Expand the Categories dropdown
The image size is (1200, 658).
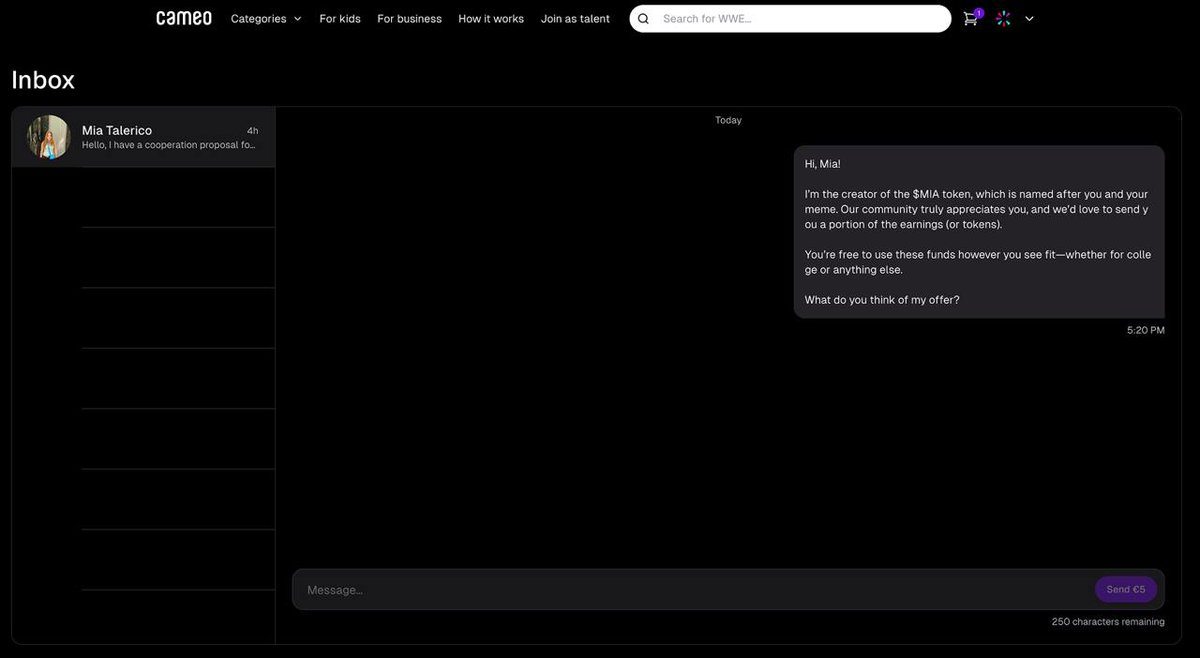tap(266, 18)
